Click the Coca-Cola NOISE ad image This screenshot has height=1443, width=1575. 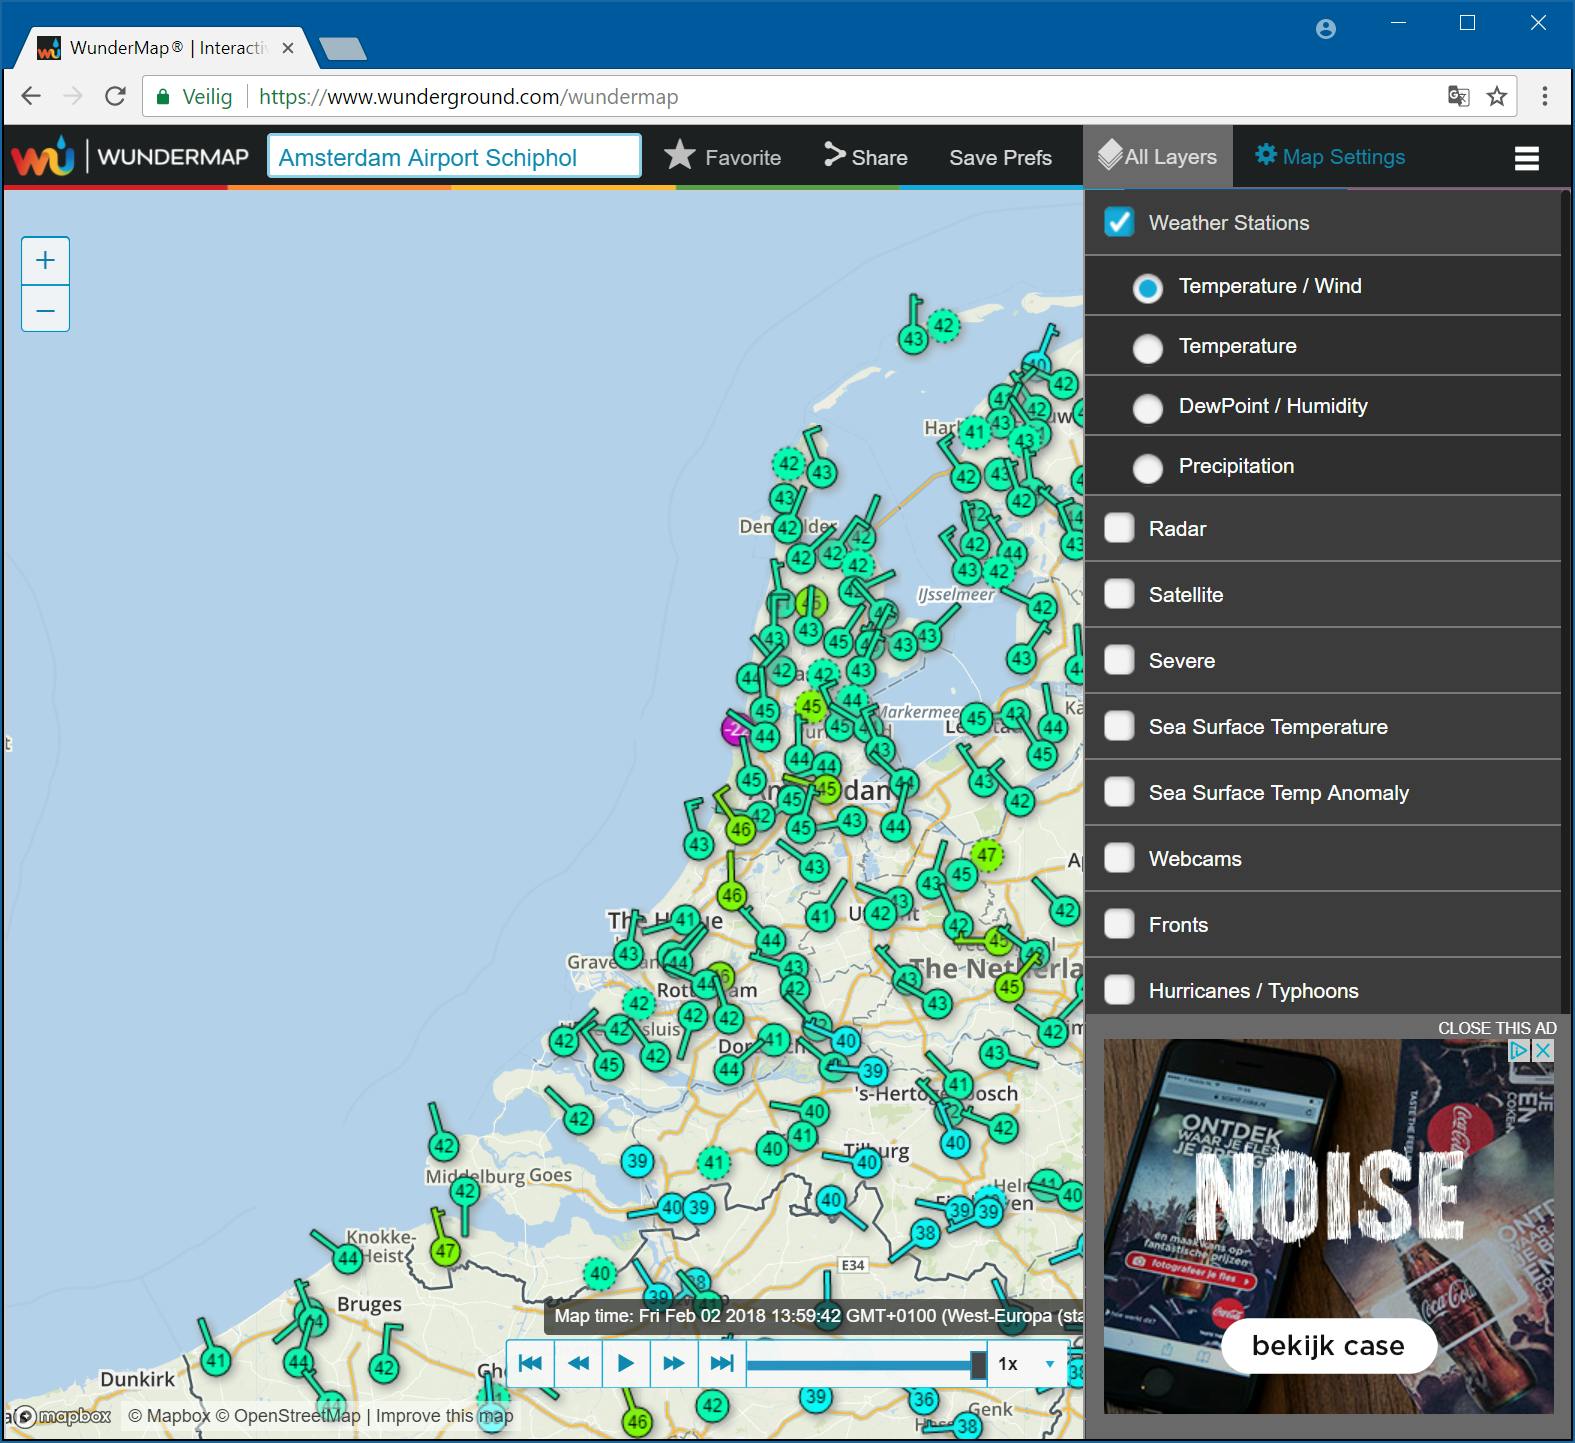coord(1328,1226)
